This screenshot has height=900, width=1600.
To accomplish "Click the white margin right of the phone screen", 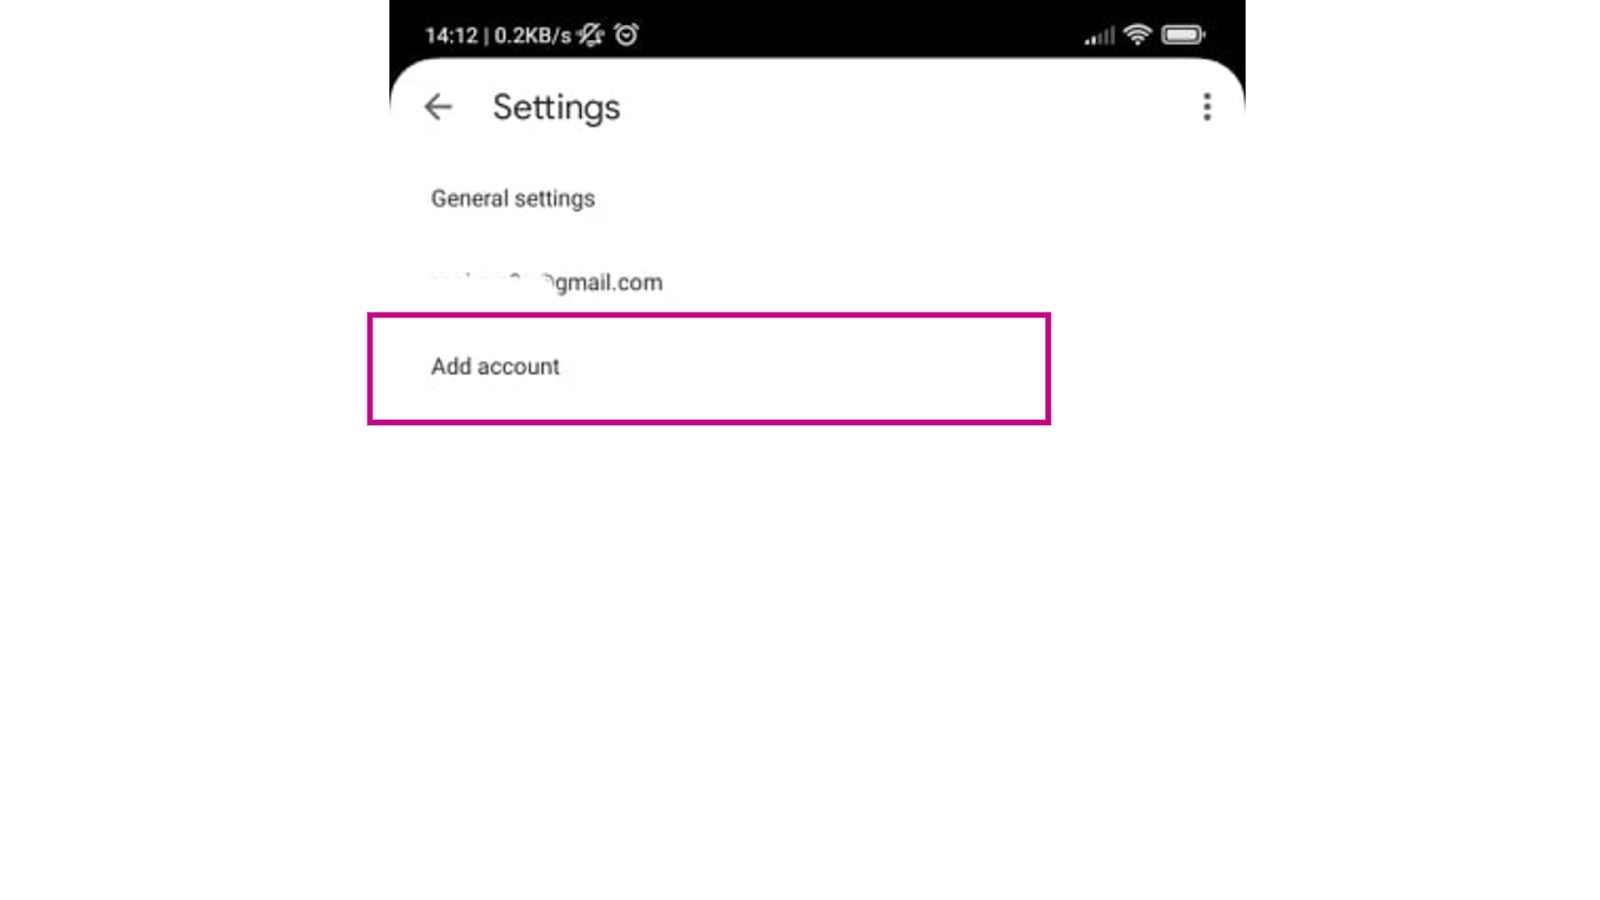I will (1422, 450).
